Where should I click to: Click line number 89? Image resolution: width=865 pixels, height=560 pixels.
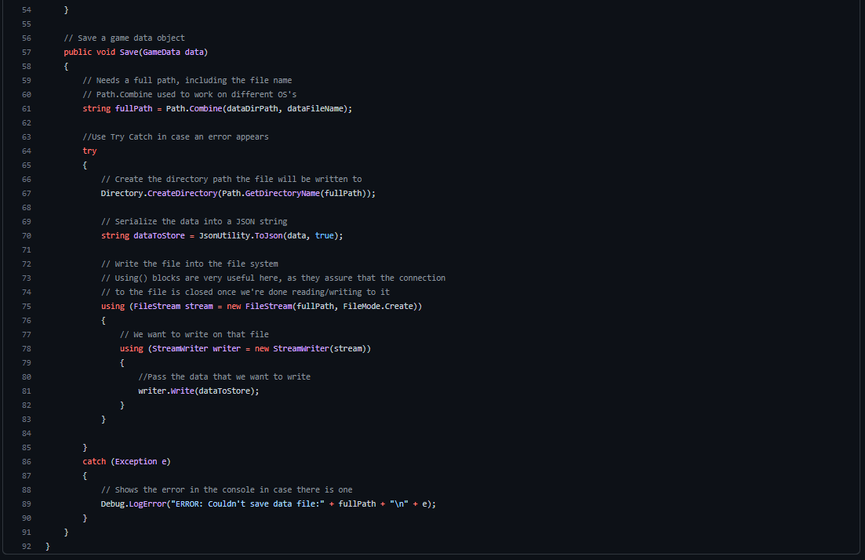click(26, 504)
